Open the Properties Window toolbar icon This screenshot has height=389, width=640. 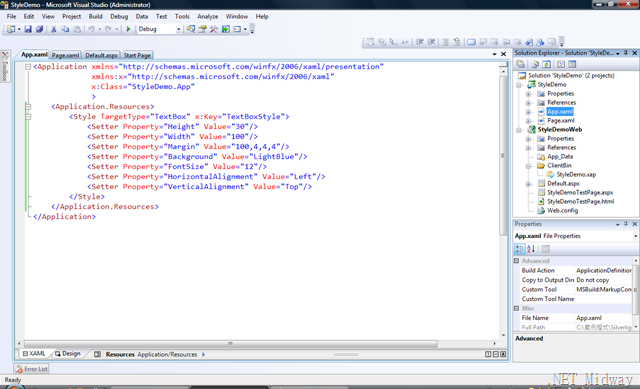[202, 29]
